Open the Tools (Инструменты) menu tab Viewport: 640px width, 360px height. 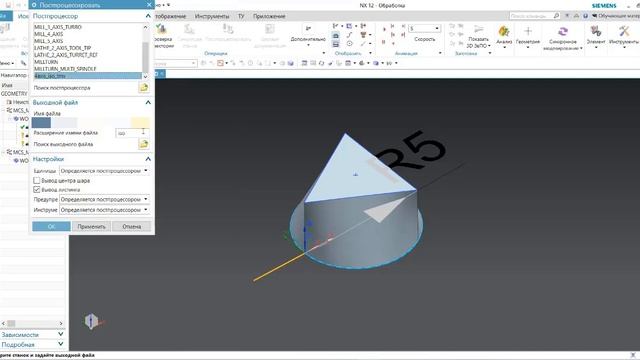212,16
